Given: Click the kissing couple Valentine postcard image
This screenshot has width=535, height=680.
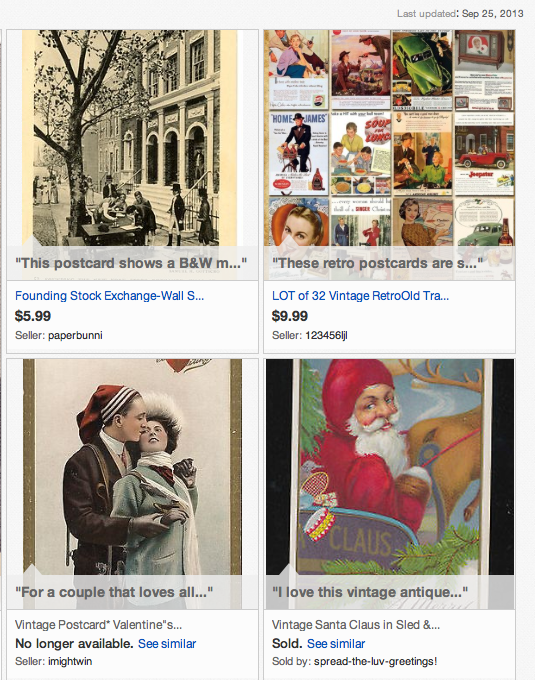Looking at the screenshot, I should tap(132, 467).
